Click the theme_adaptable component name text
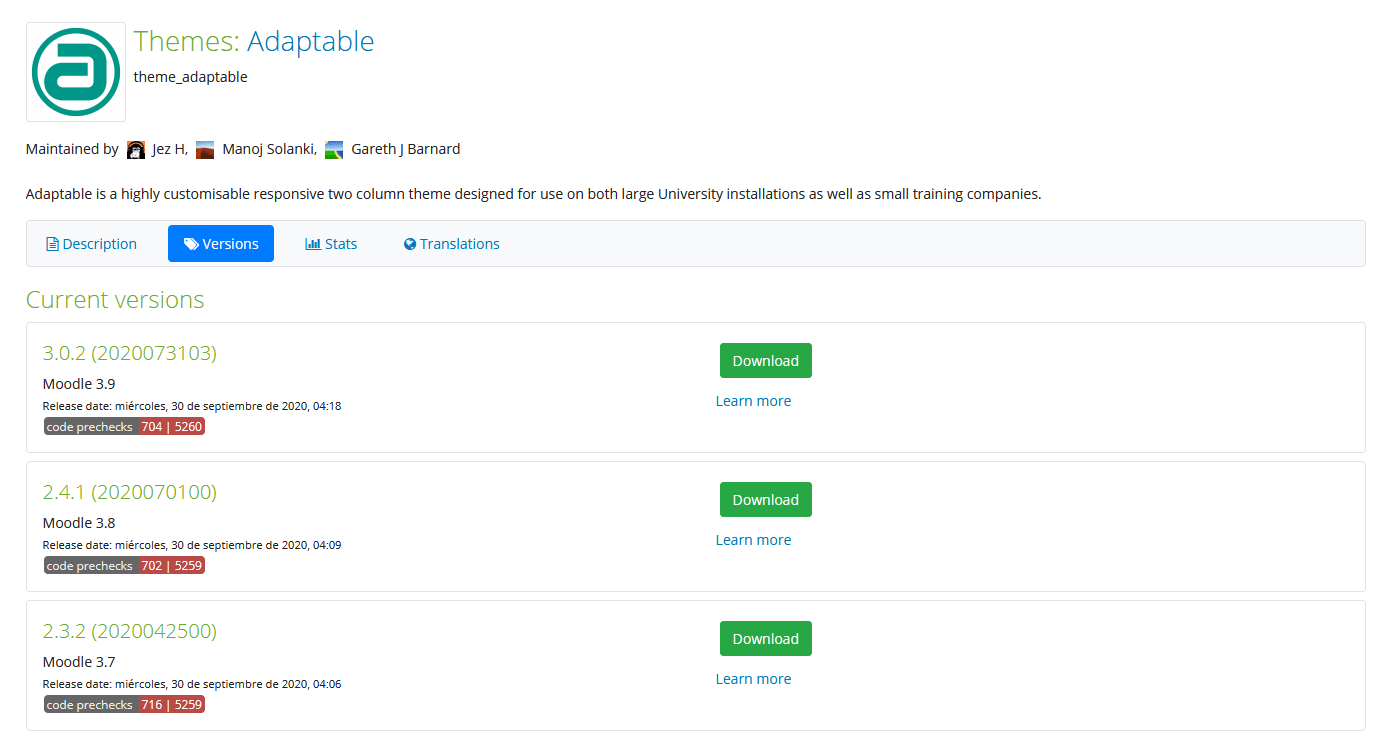The width and height of the screenshot is (1377, 739). pyautogui.click(x=191, y=77)
